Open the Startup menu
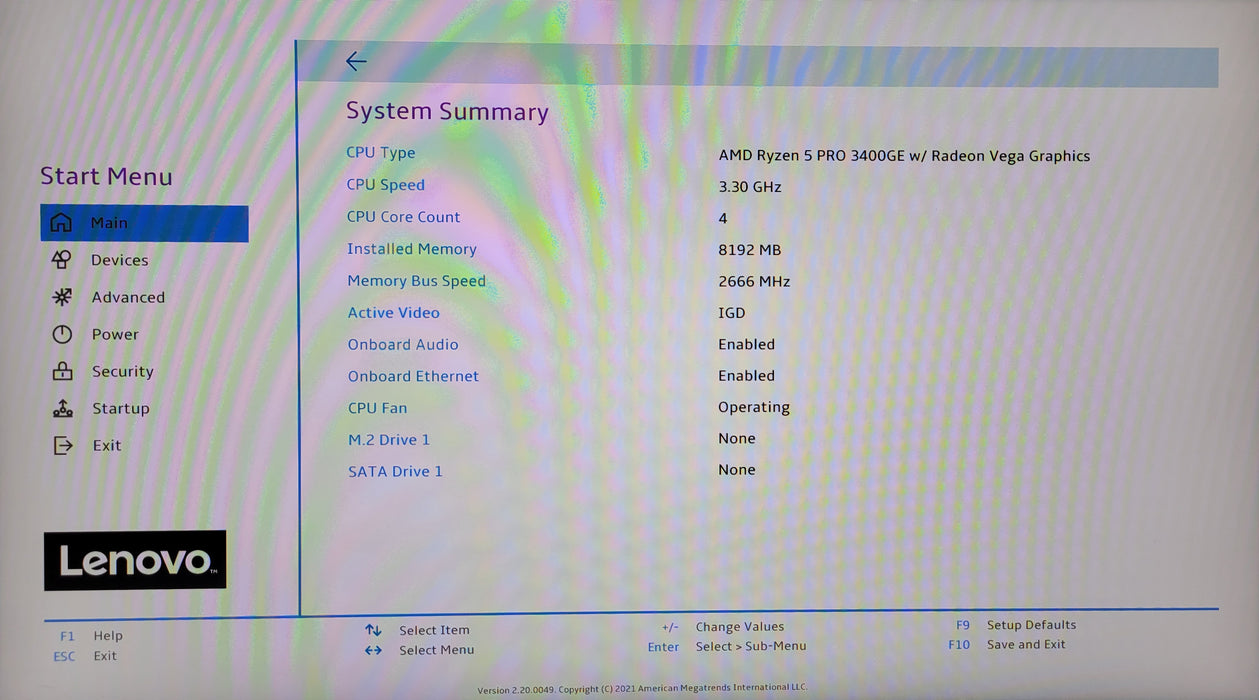The width and height of the screenshot is (1259, 700). pyautogui.click(x=121, y=408)
